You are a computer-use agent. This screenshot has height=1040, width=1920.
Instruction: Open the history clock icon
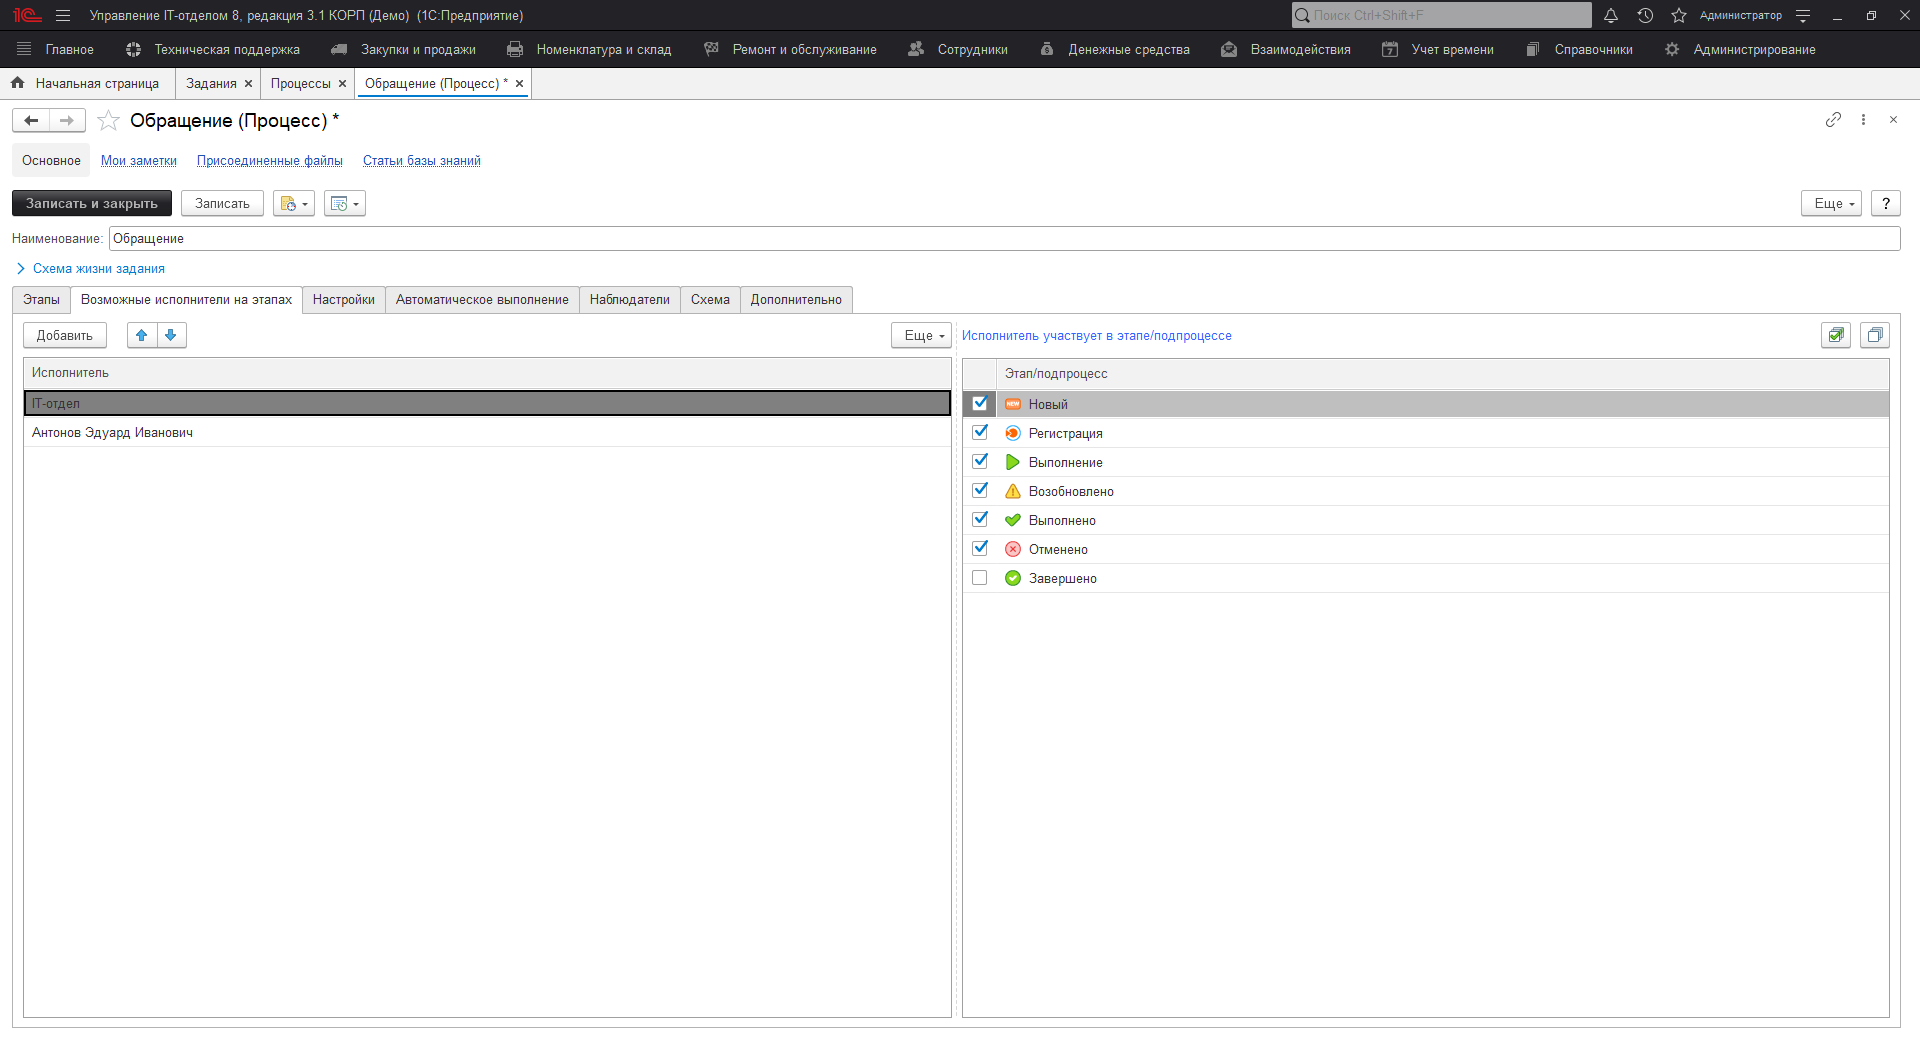[1646, 15]
